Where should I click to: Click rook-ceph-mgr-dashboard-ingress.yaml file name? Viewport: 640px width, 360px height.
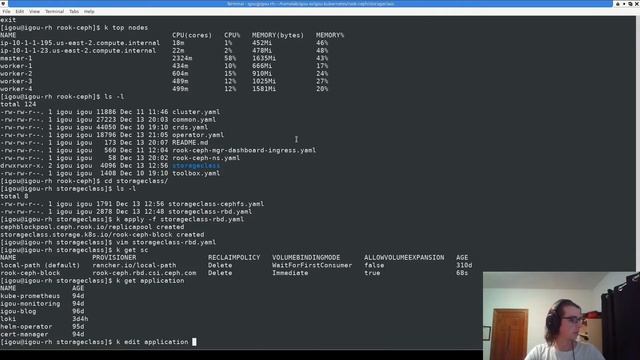click(x=244, y=150)
